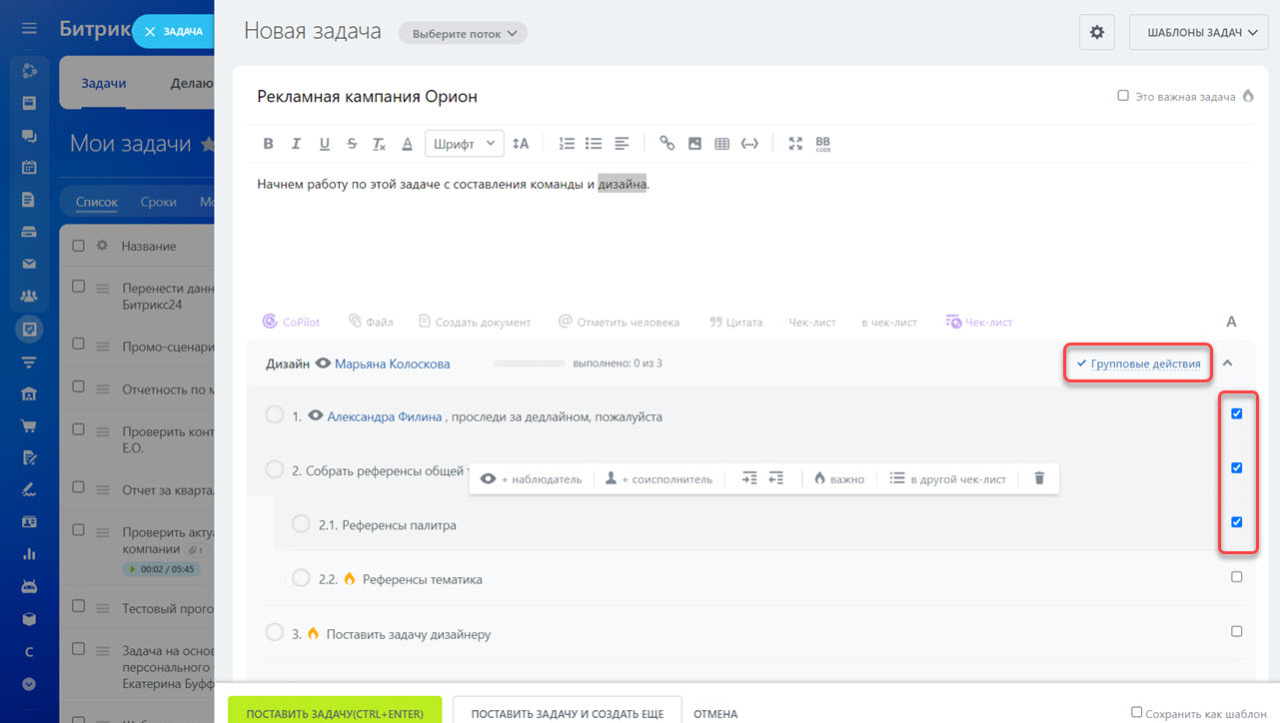The width and height of the screenshot is (1280, 723).
Task: Collapse the 'Дизайн' checklist chevron
Action: (1228, 364)
